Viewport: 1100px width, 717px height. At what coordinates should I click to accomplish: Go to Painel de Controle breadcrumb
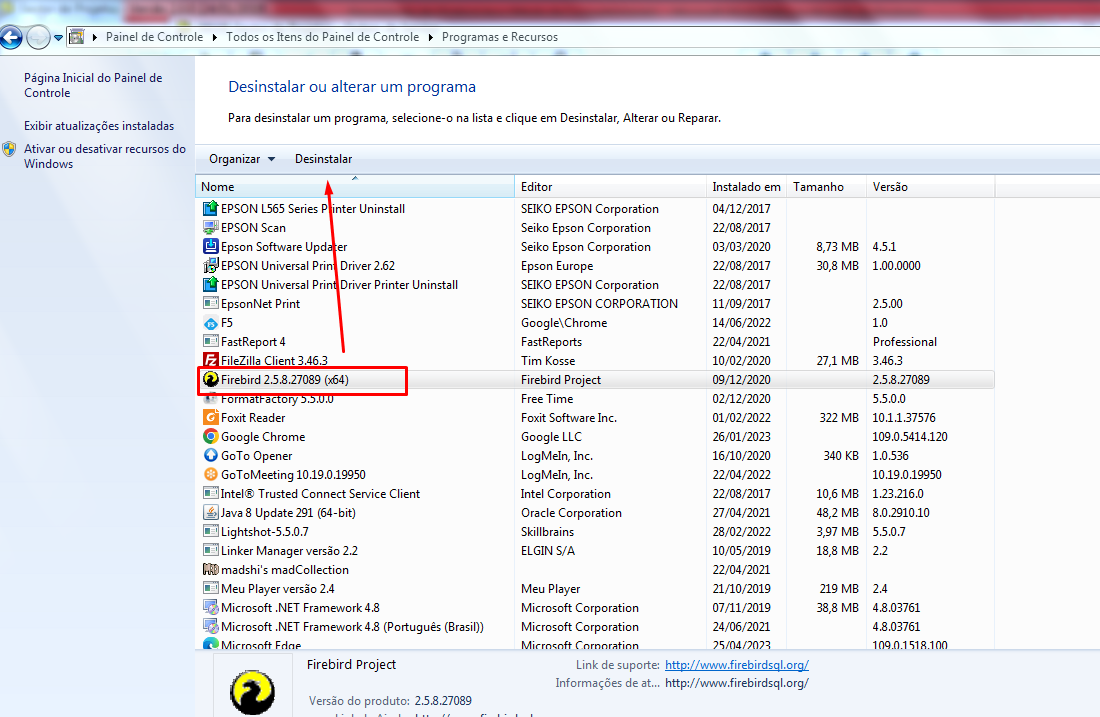coord(154,37)
